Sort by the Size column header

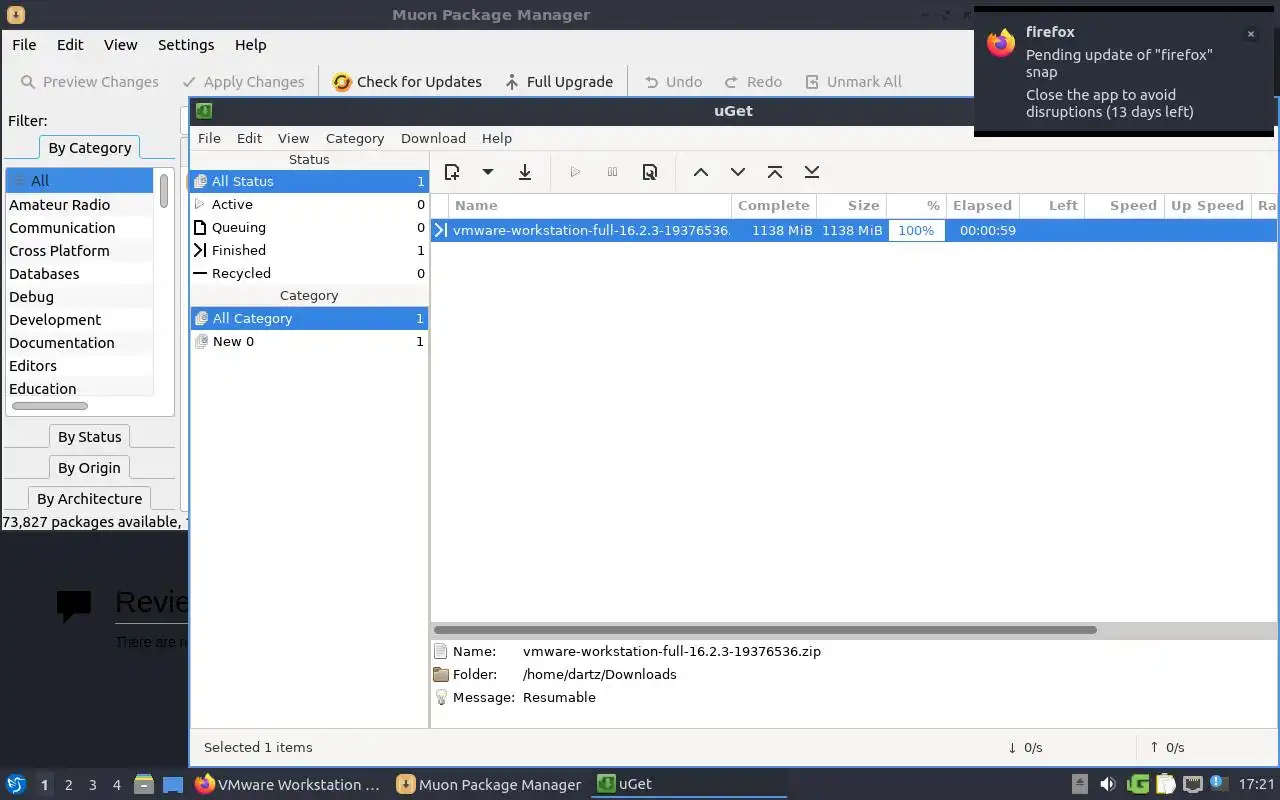click(851, 205)
